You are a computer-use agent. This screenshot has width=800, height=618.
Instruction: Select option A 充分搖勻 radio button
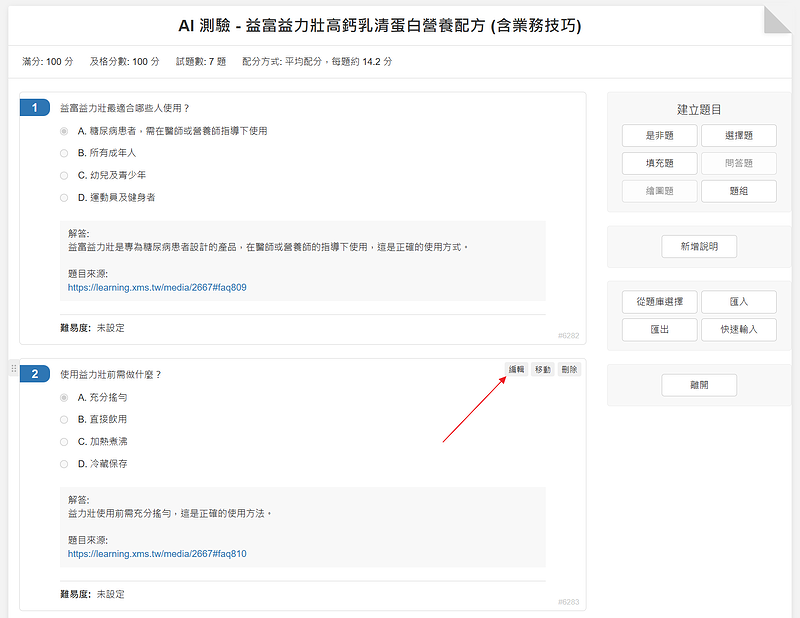[x=65, y=397]
